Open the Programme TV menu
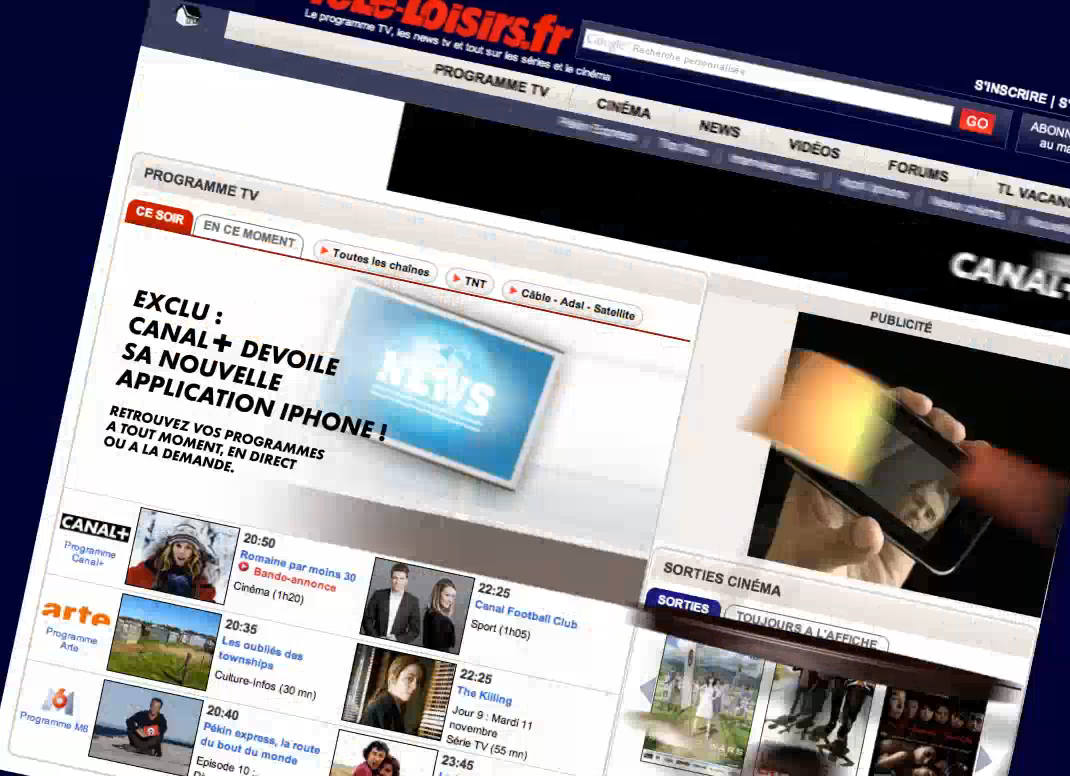The width and height of the screenshot is (1070, 776). point(491,81)
